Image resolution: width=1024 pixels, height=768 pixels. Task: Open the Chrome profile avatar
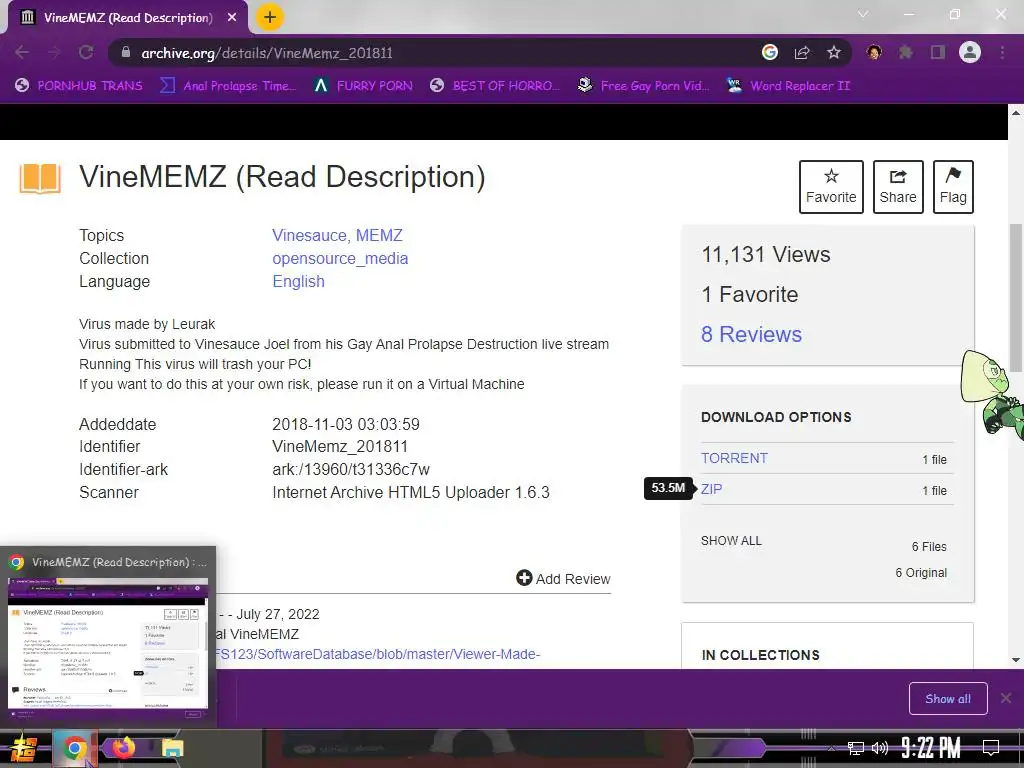coord(970,52)
